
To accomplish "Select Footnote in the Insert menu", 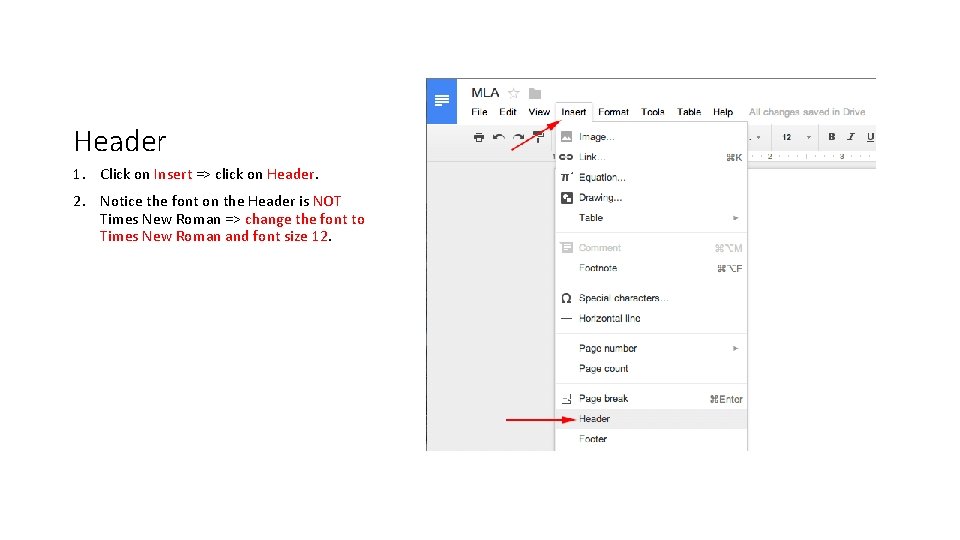I will (651, 268).
